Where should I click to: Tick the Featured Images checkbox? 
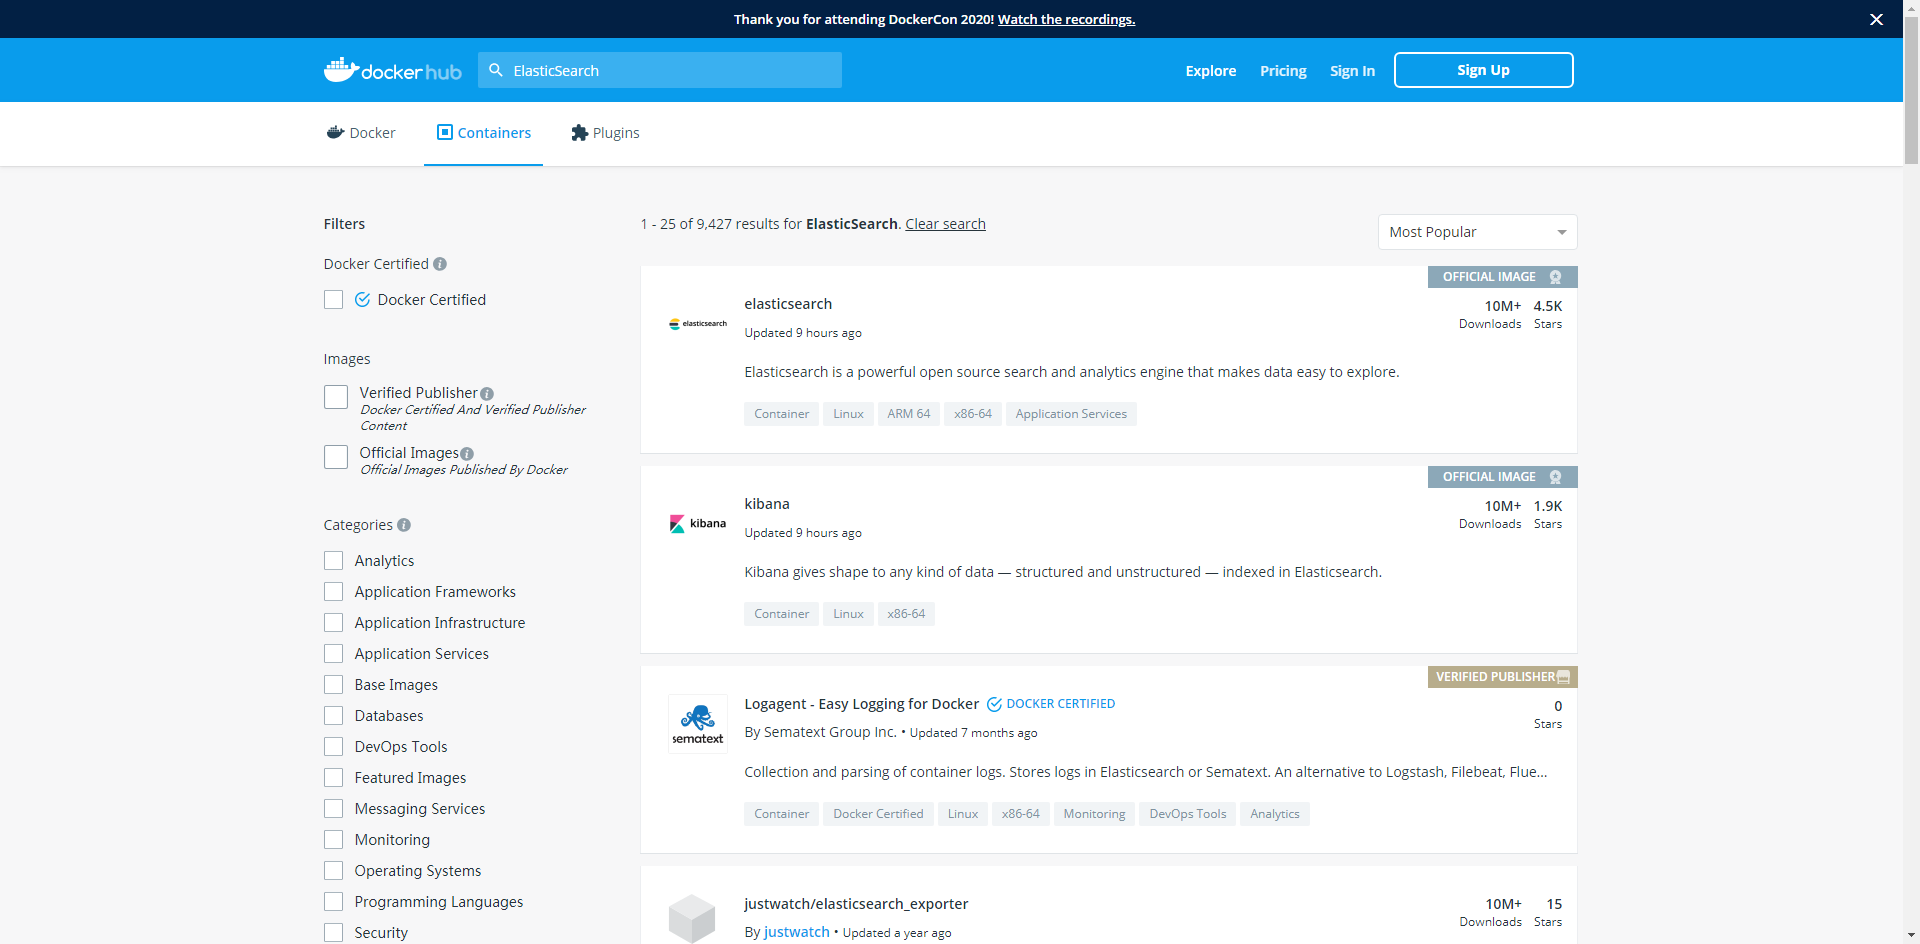334,778
